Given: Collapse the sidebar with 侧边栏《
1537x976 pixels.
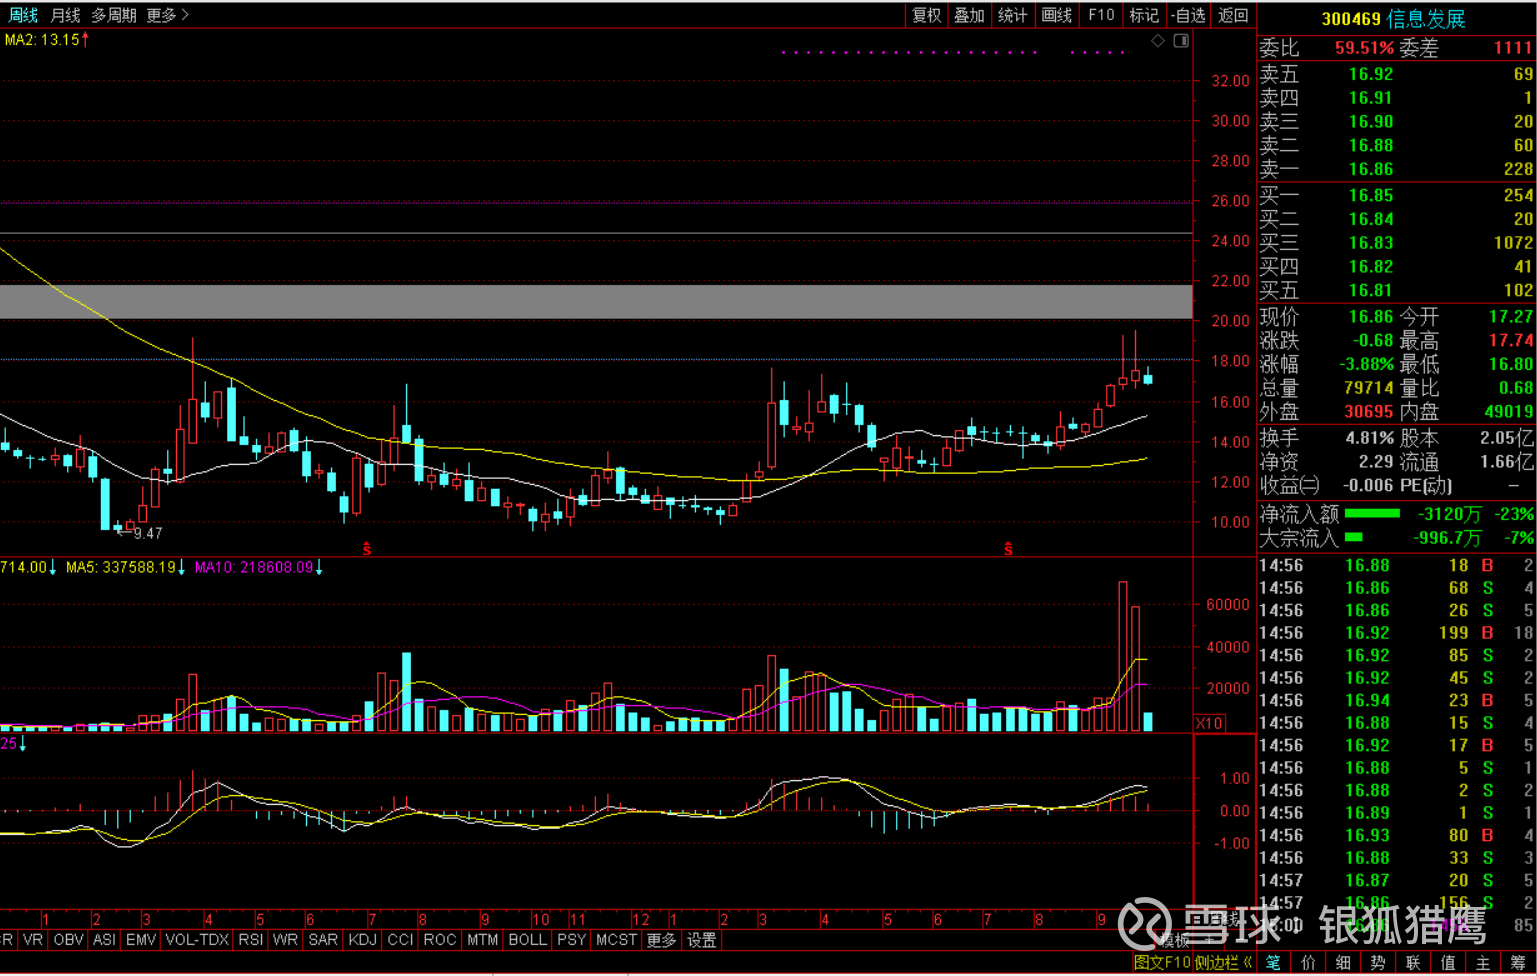Looking at the screenshot, I should 1224,962.
